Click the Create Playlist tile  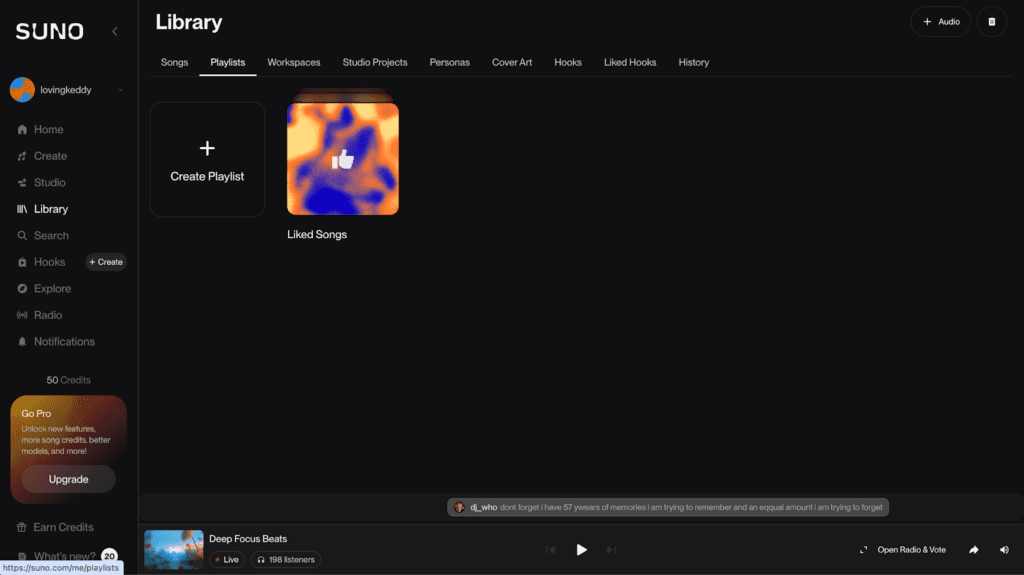pos(207,160)
